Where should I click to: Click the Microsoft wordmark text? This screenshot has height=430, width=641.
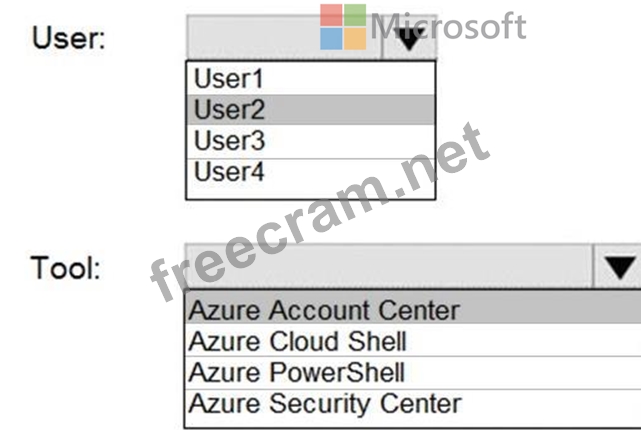(x=448, y=26)
